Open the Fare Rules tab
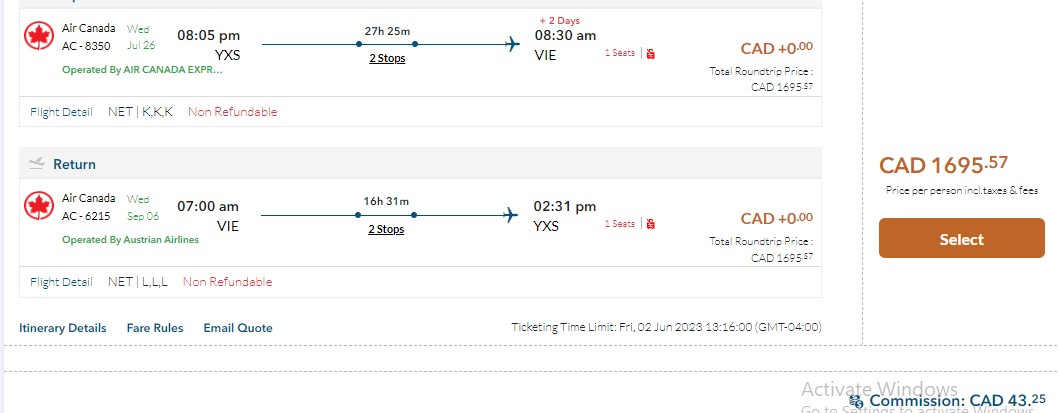This screenshot has width=1058, height=413. pos(154,328)
